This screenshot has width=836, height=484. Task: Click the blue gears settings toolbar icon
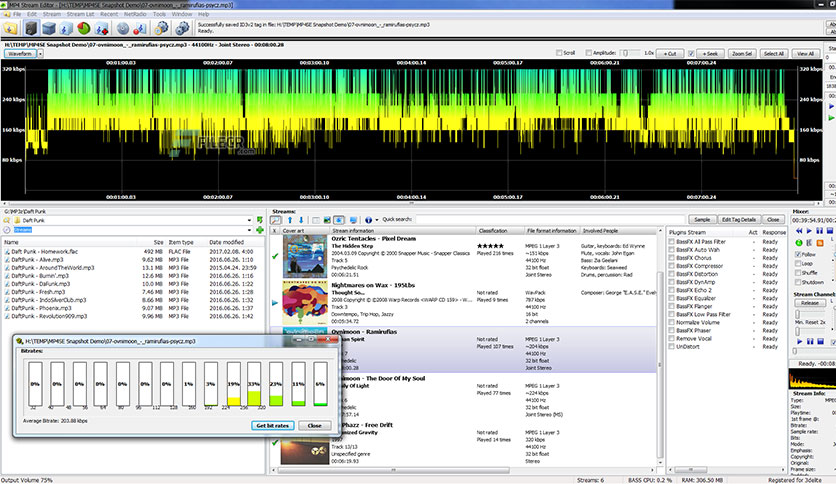(182, 28)
